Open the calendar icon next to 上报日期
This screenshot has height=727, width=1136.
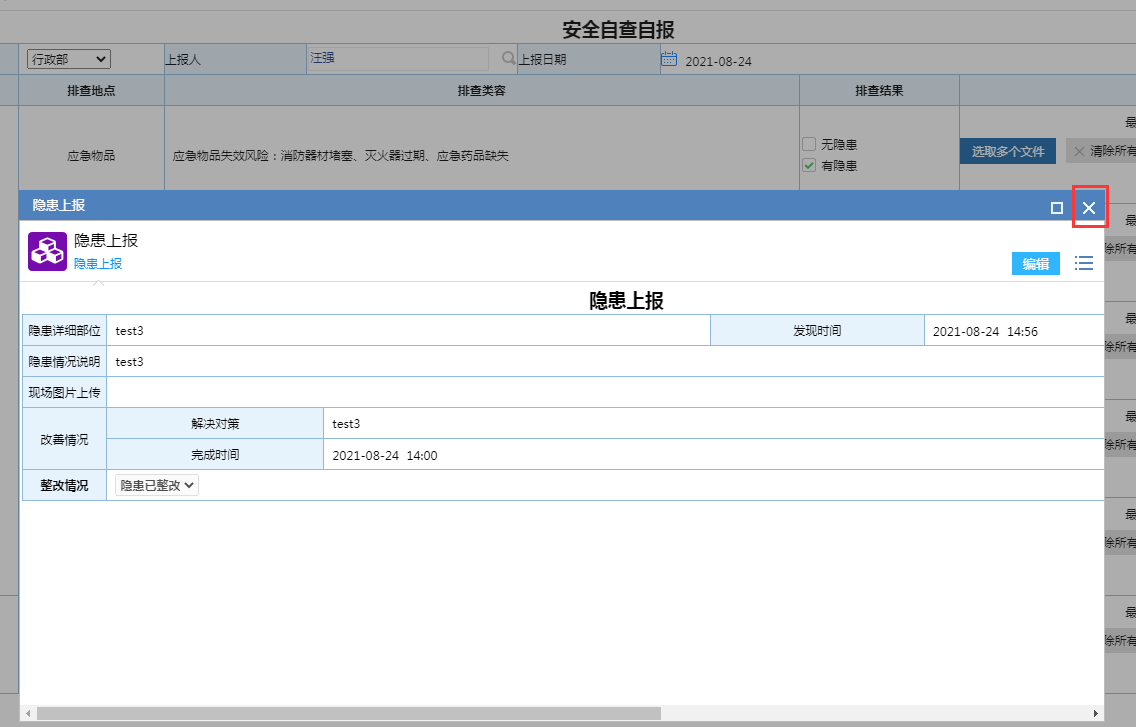[669, 59]
